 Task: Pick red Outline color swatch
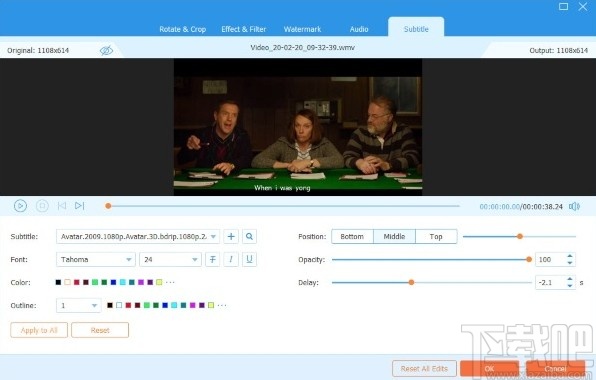tap(128, 305)
